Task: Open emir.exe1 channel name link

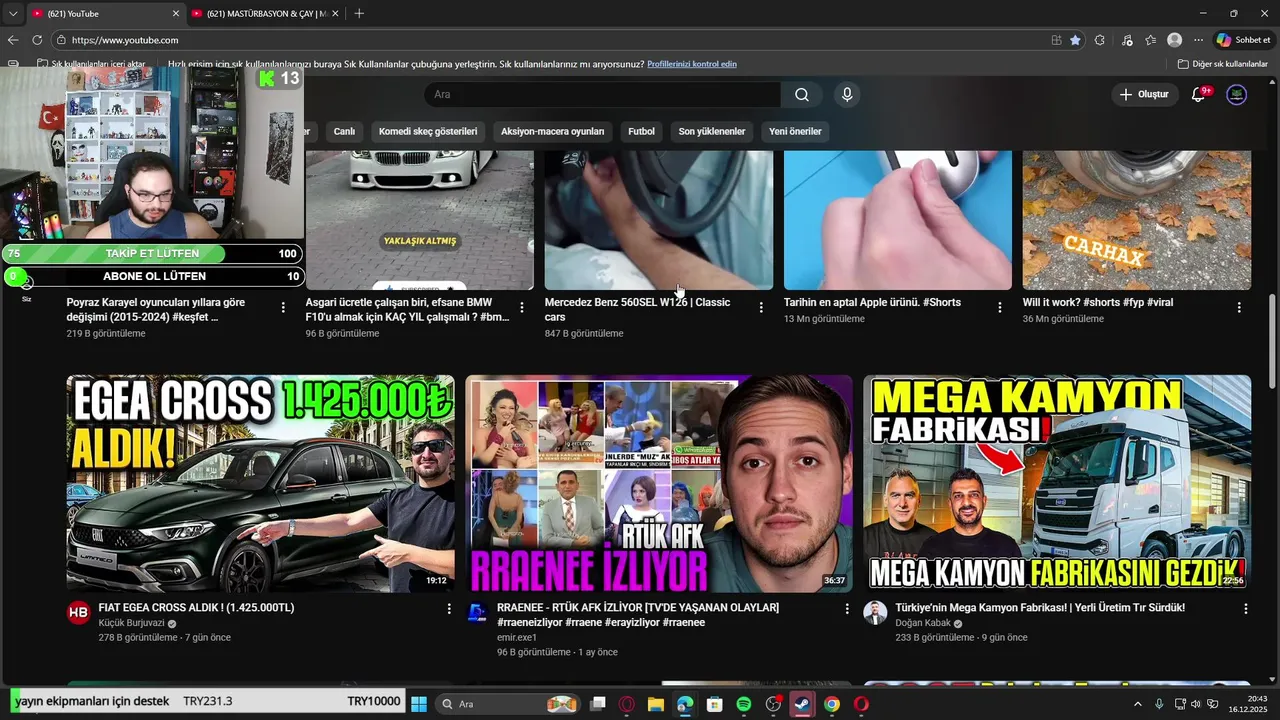Action: [517, 638]
